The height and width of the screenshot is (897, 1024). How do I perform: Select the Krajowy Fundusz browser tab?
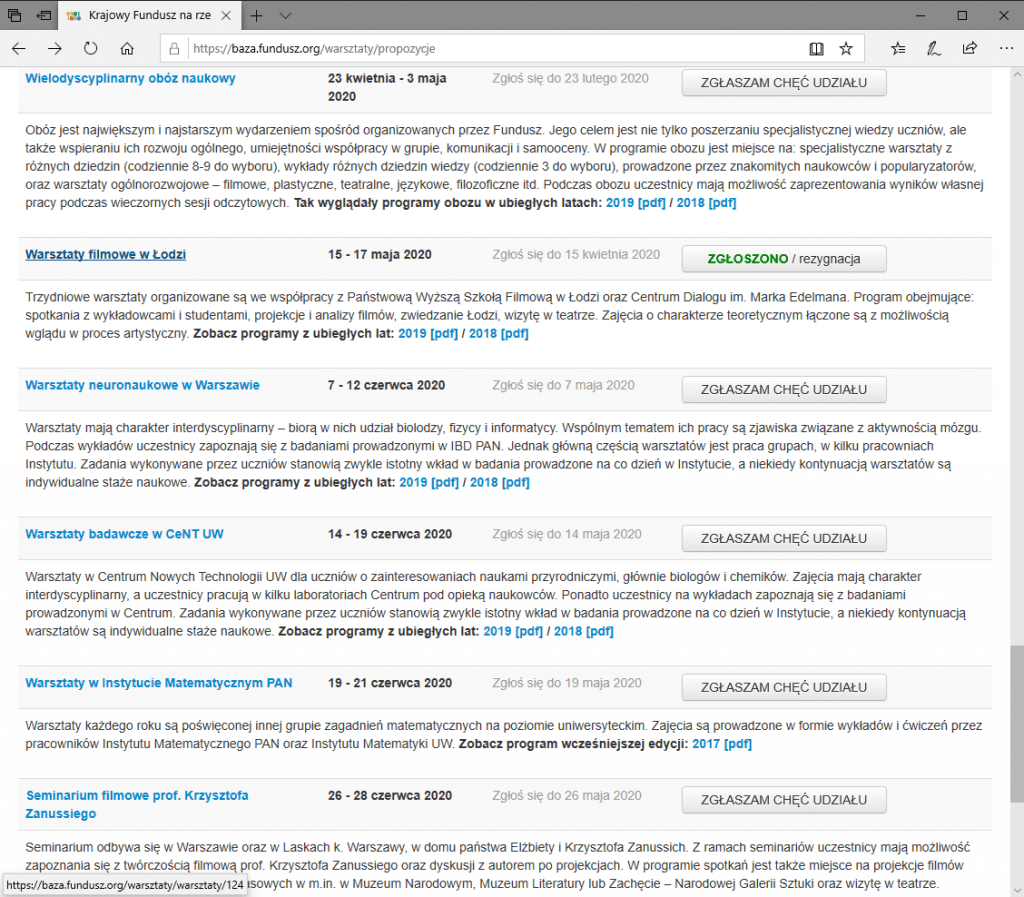click(x=145, y=16)
